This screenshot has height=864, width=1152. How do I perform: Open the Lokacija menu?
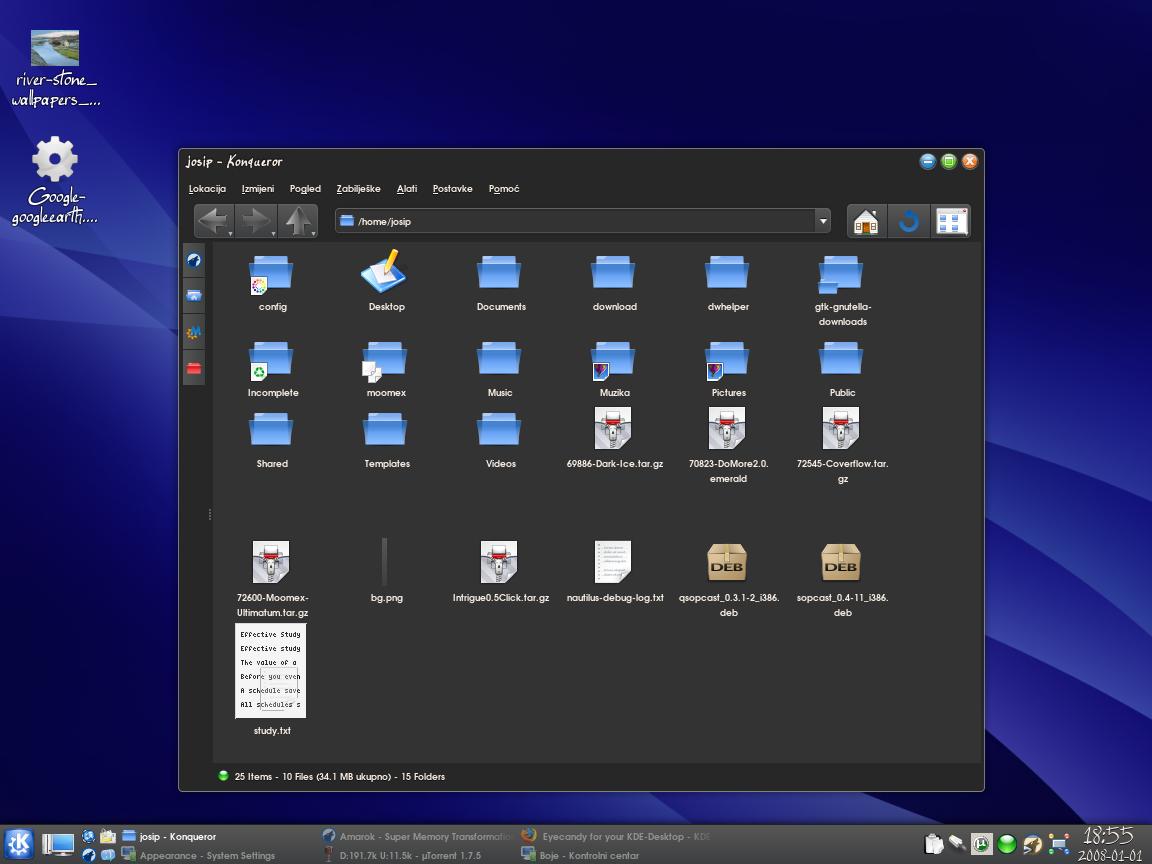pyautogui.click(x=207, y=189)
